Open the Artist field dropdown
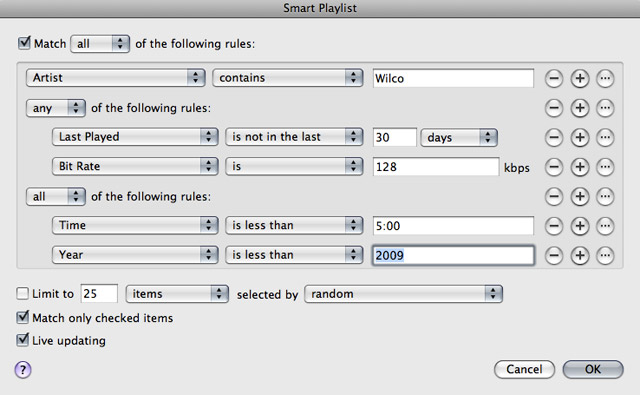 pyautogui.click(x=116, y=78)
